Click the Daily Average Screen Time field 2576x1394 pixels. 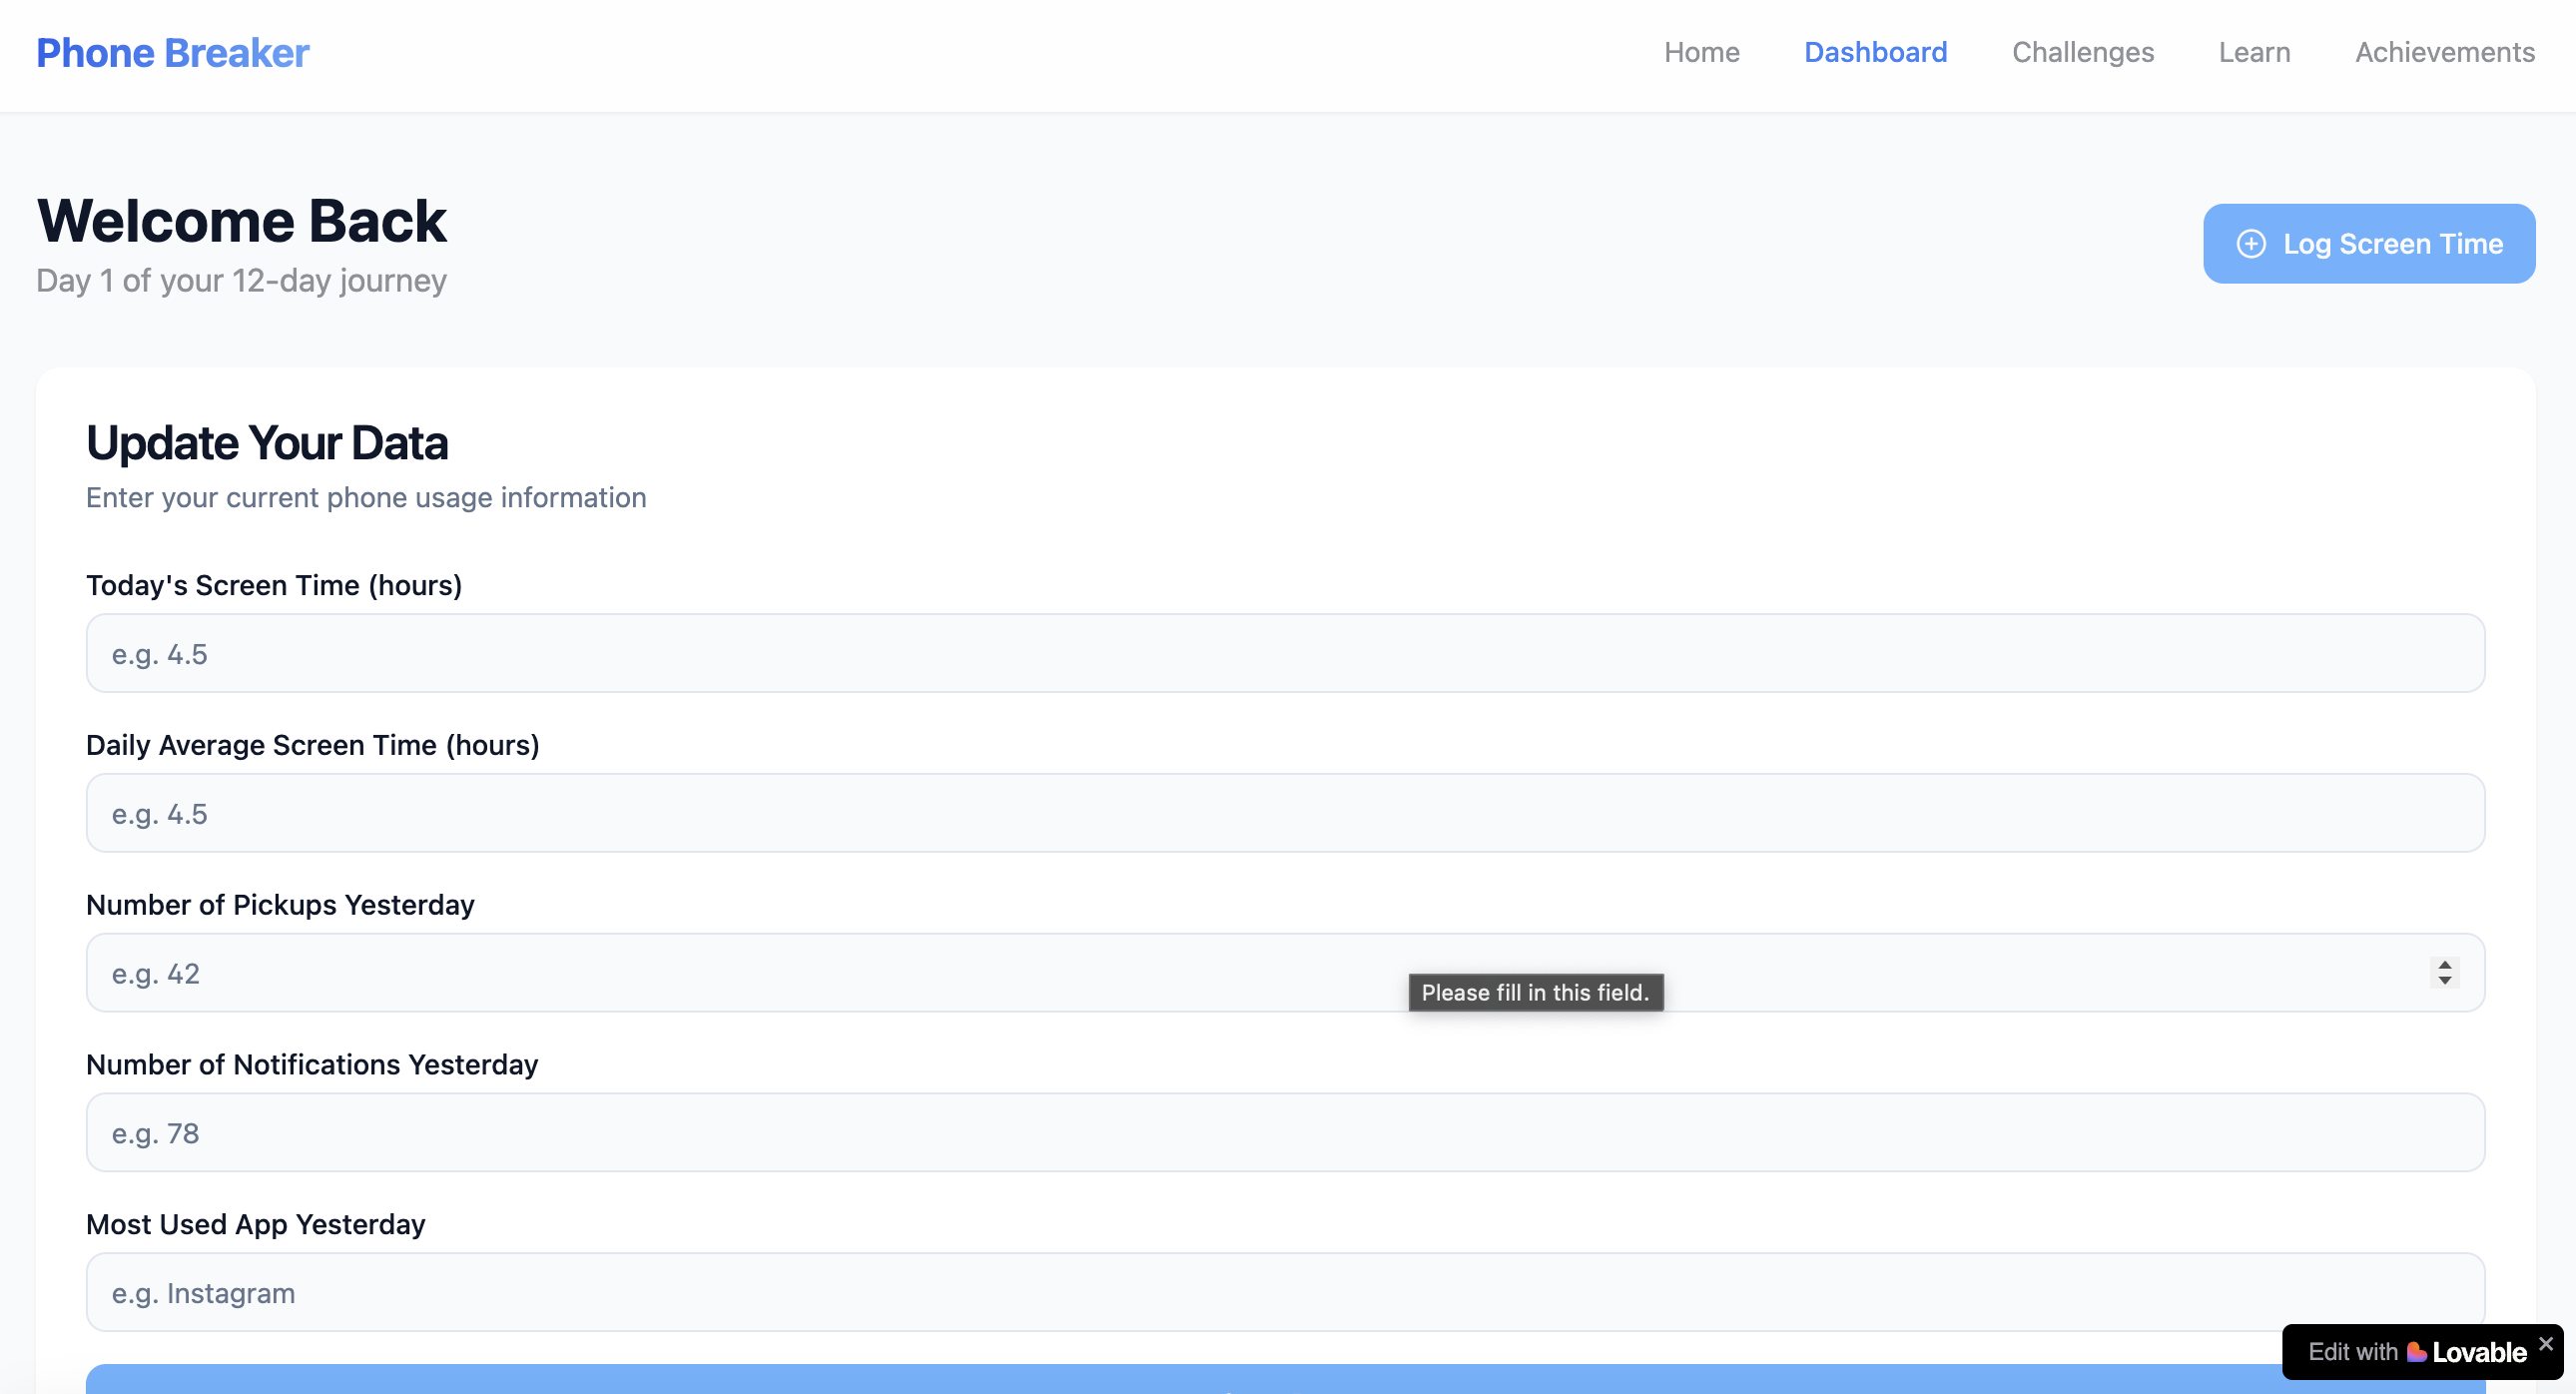point(1284,813)
